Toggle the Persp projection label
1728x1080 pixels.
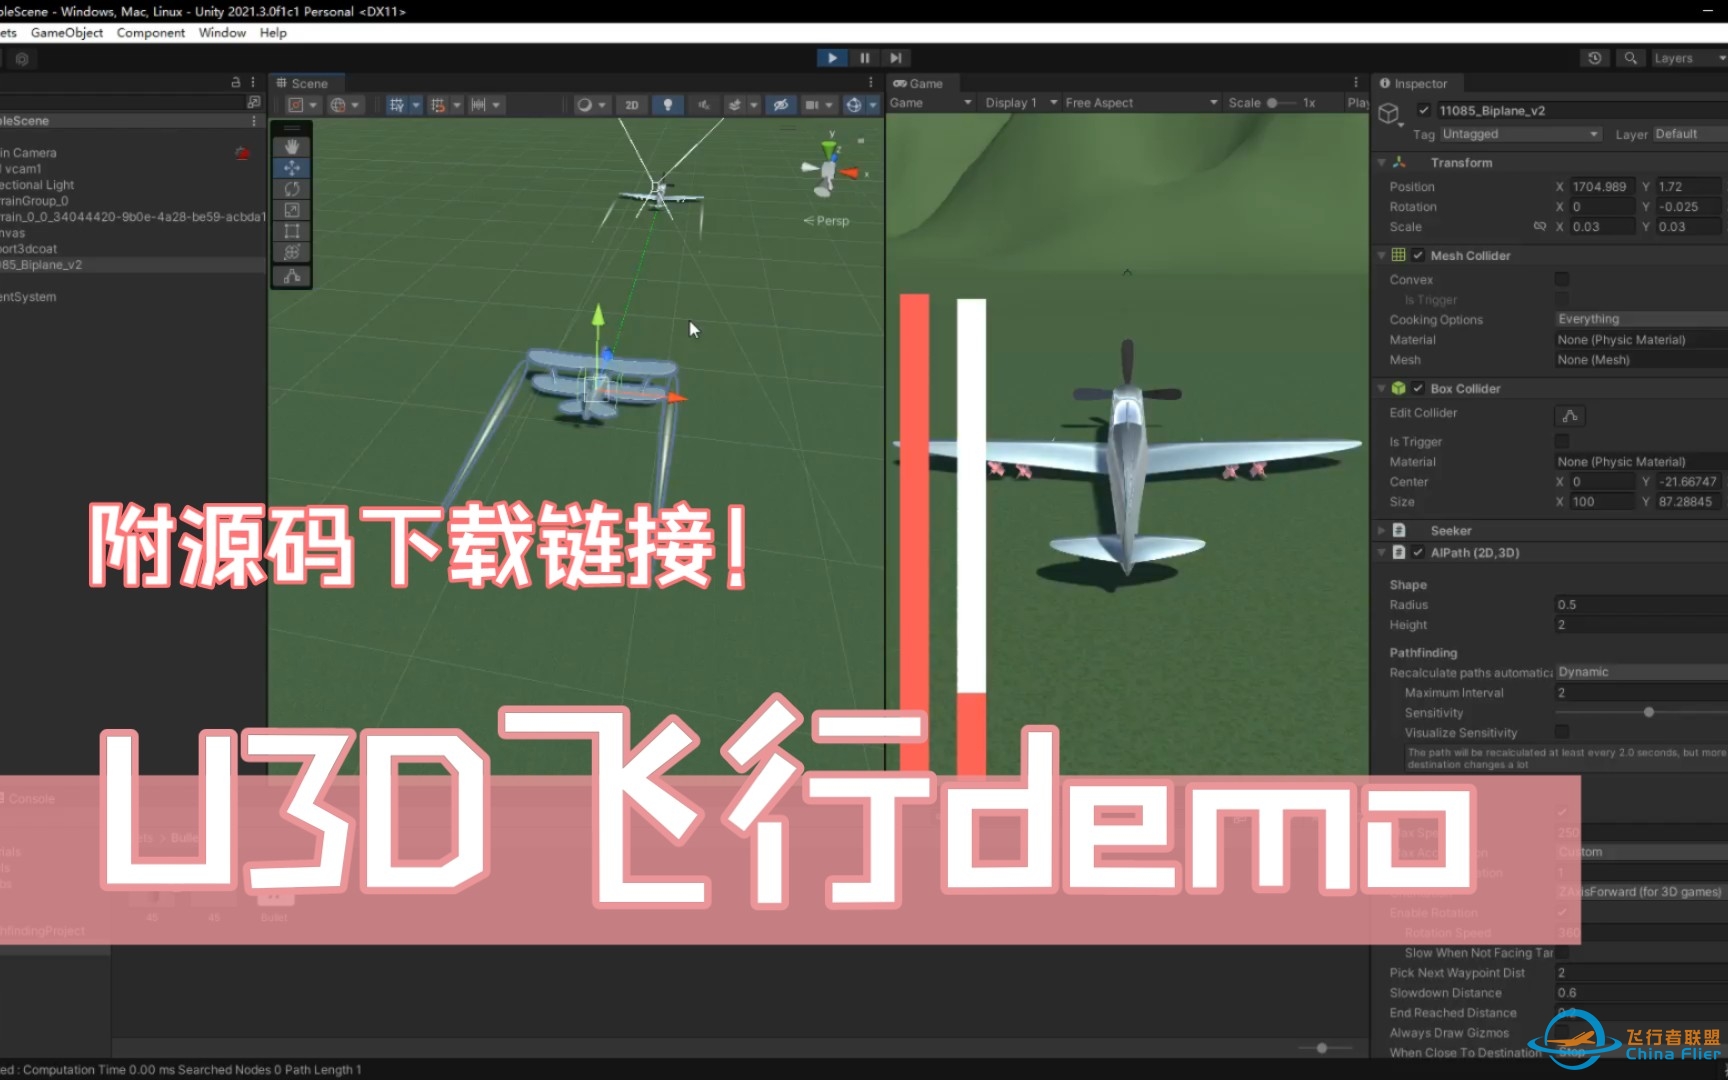pyautogui.click(x=826, y=221)
